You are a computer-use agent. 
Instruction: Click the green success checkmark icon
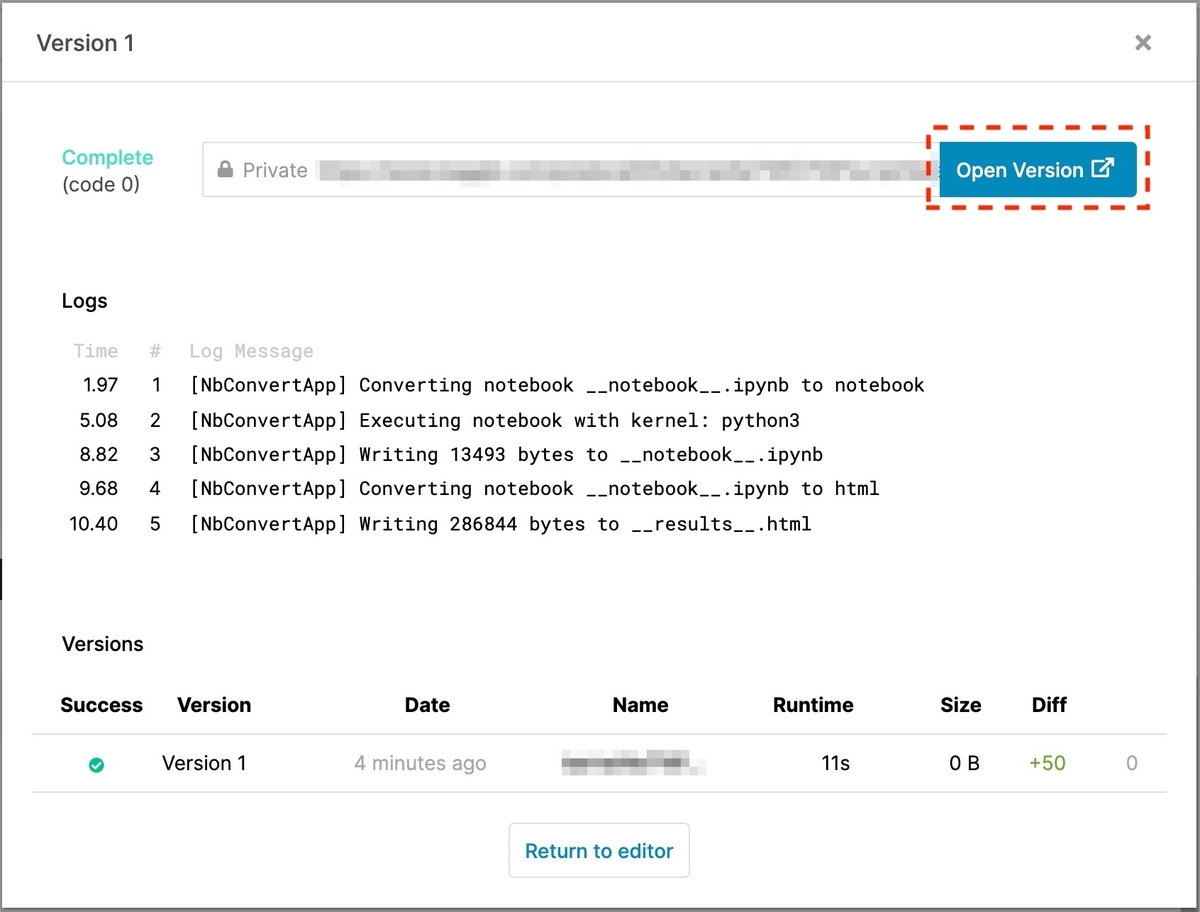96,765
